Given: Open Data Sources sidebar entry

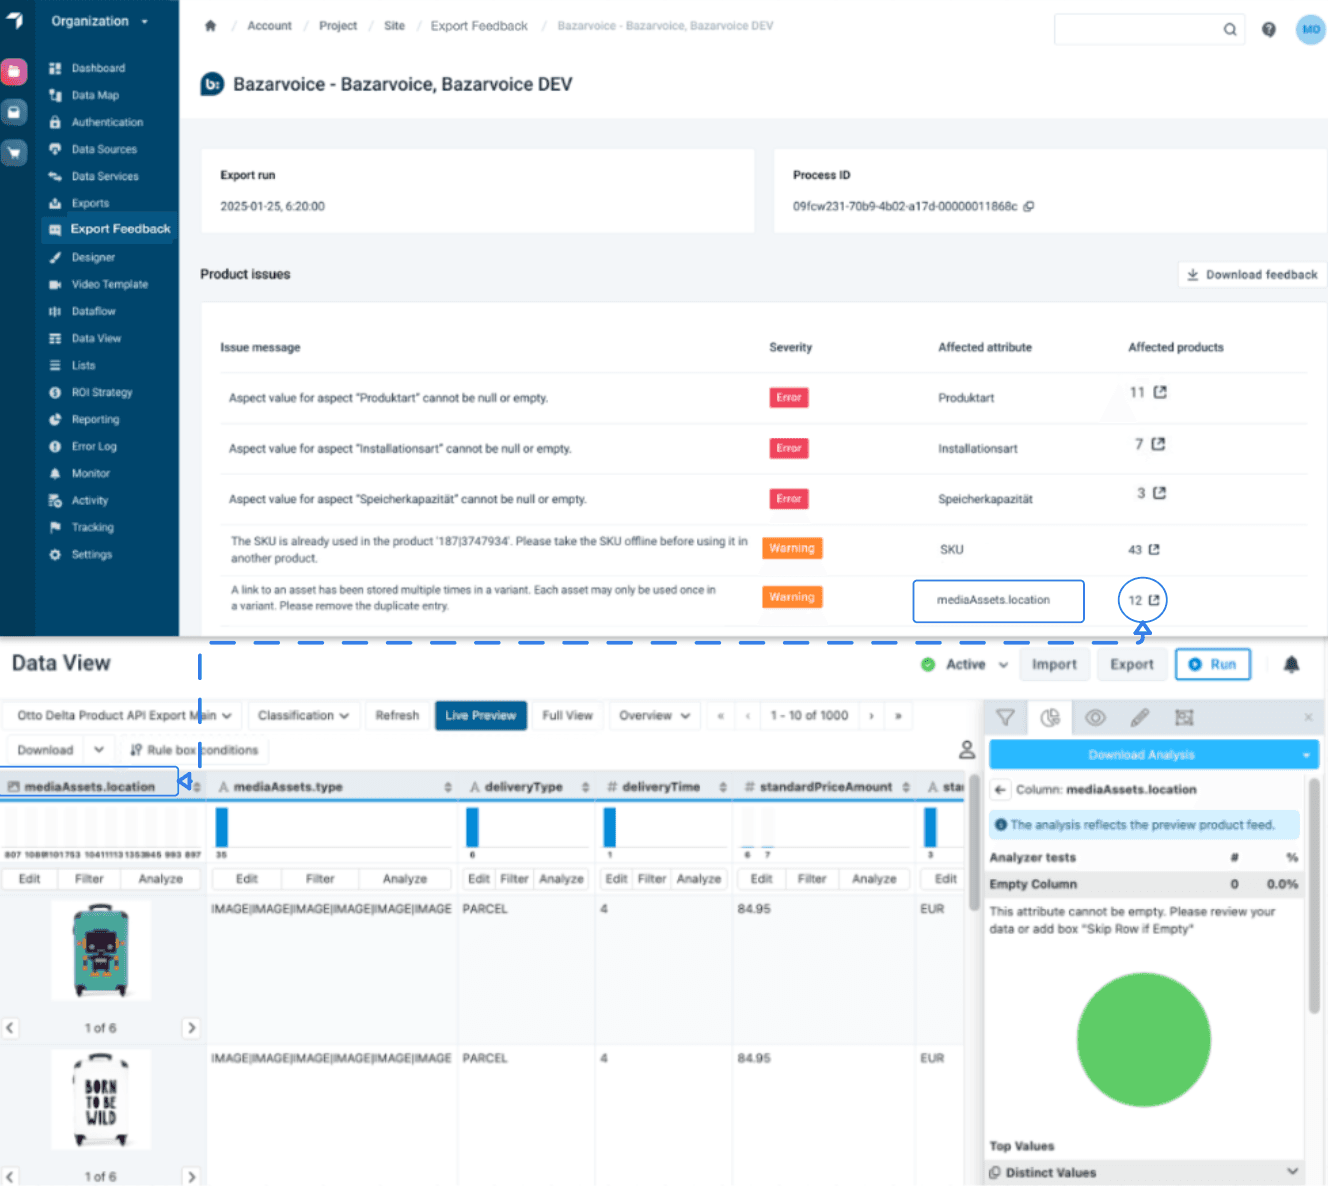Looking at the screenshot, I should [104, 149].
